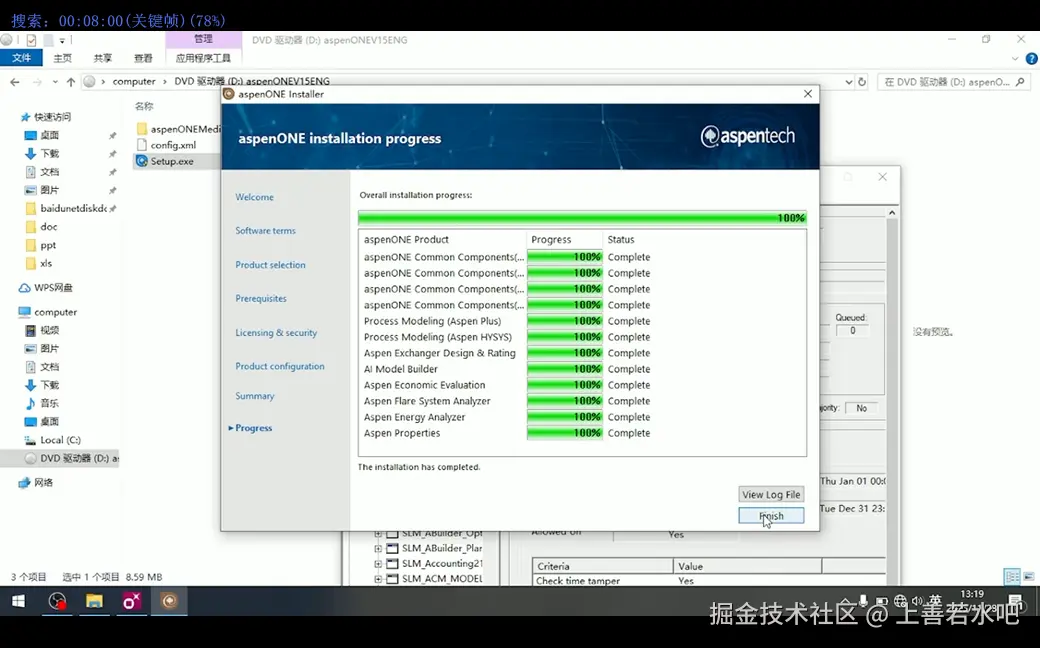Go up one folder level

coord(71,82)
